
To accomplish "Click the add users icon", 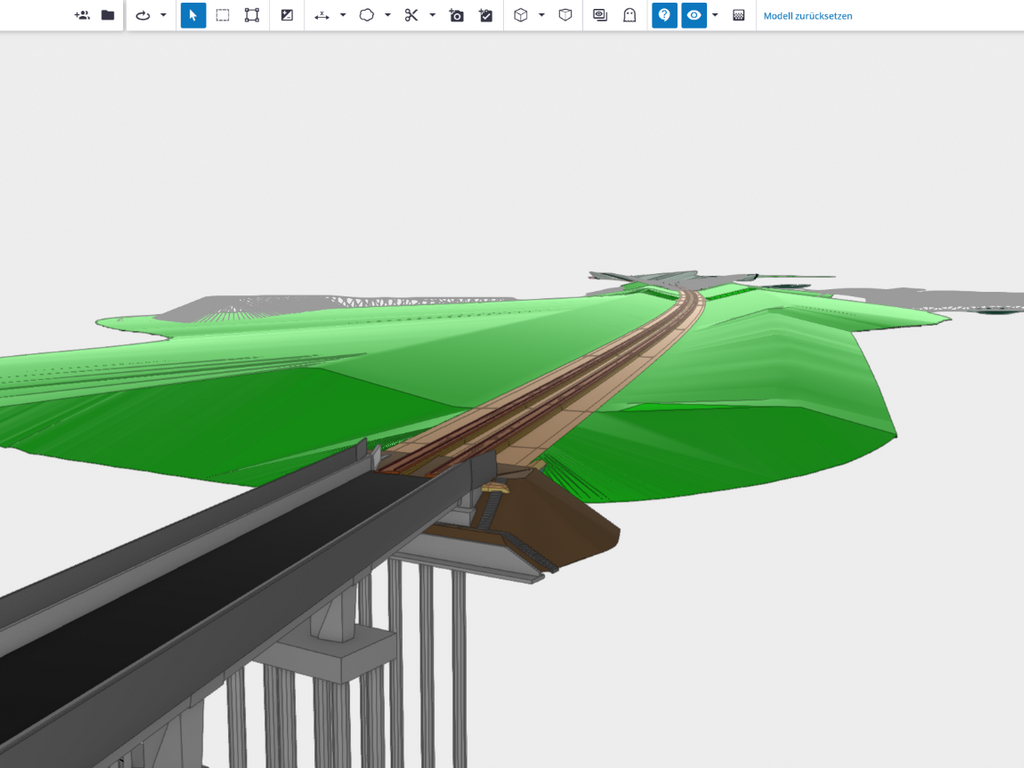I will [x=82, y=15].
